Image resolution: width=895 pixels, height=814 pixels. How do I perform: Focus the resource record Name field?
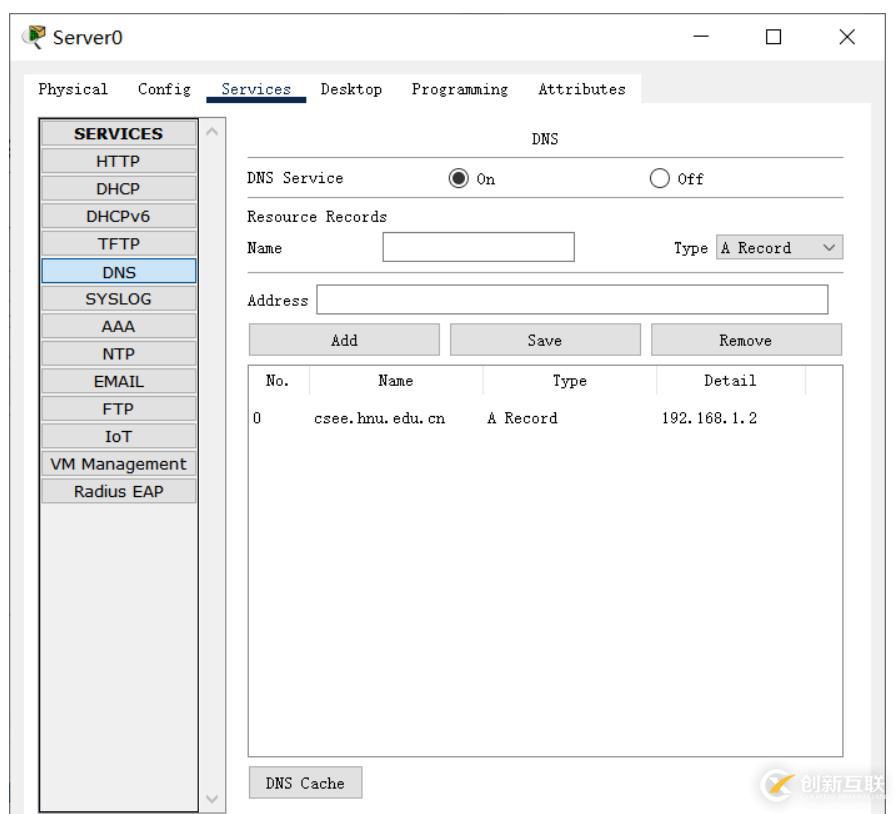[478, 247]
